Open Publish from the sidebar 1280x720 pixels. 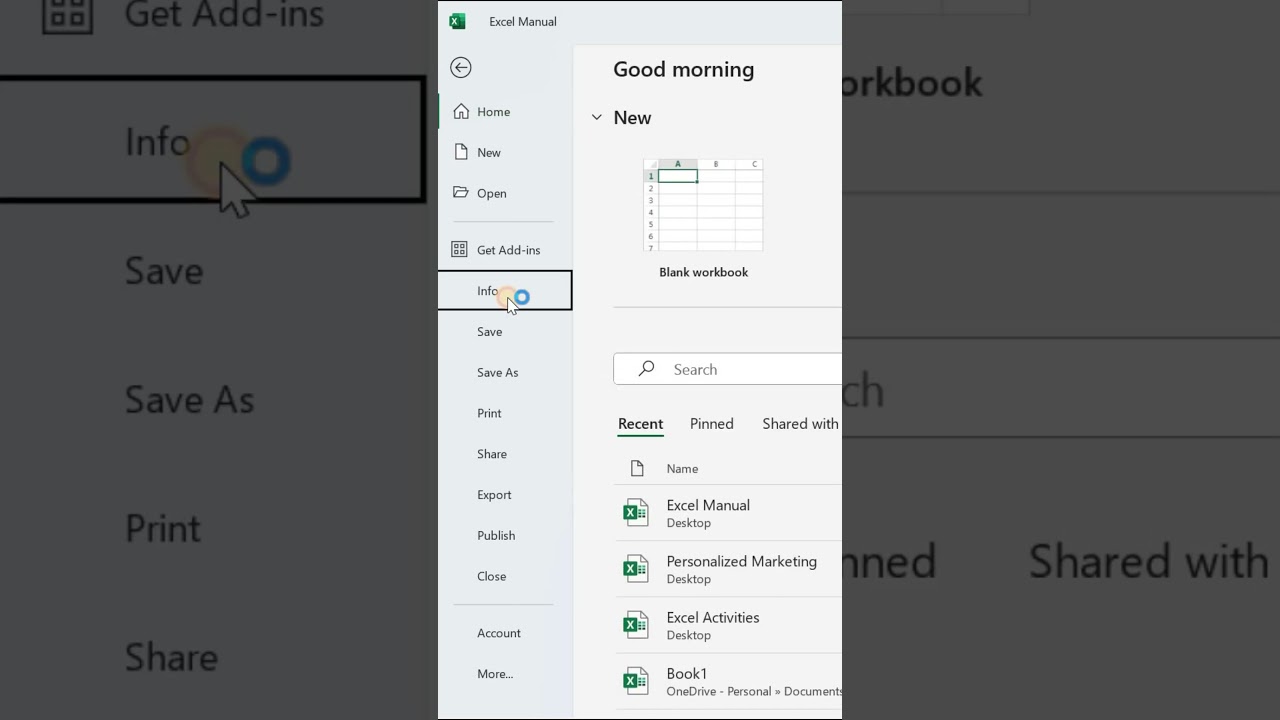pos(505,535)
